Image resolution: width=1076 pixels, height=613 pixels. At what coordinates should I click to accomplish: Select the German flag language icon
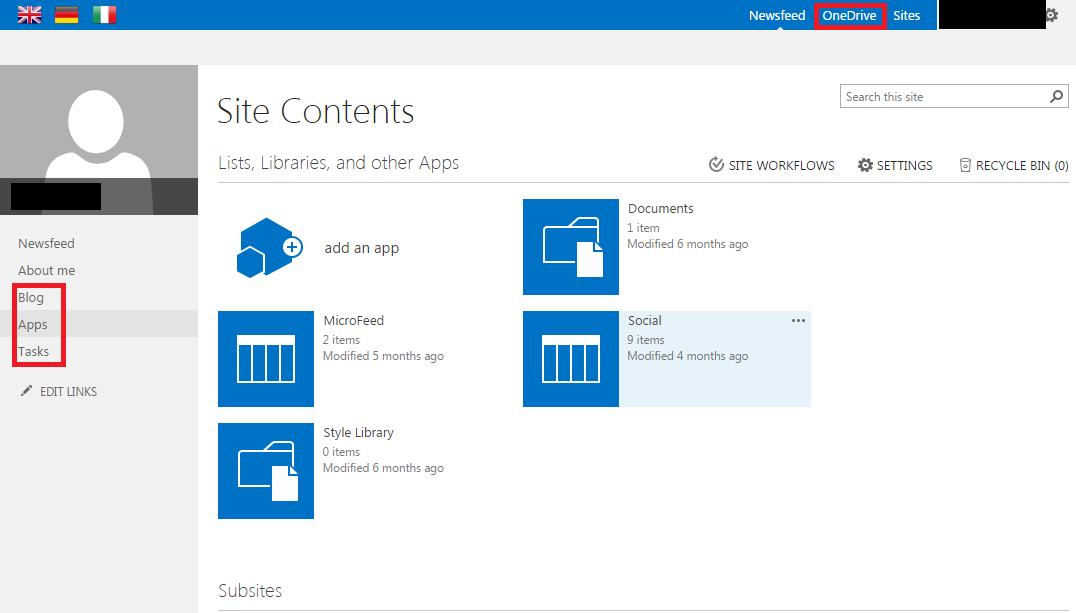(67, 14)
